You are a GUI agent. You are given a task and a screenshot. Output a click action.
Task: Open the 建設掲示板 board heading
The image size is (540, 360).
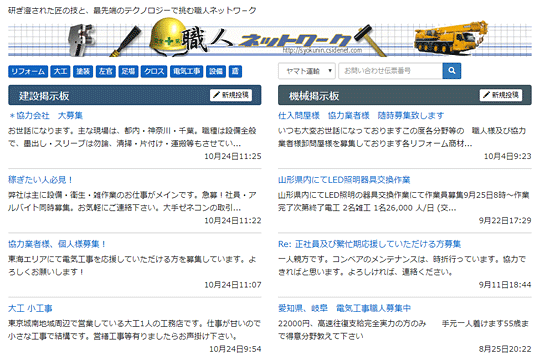click(x=44, y=96)
